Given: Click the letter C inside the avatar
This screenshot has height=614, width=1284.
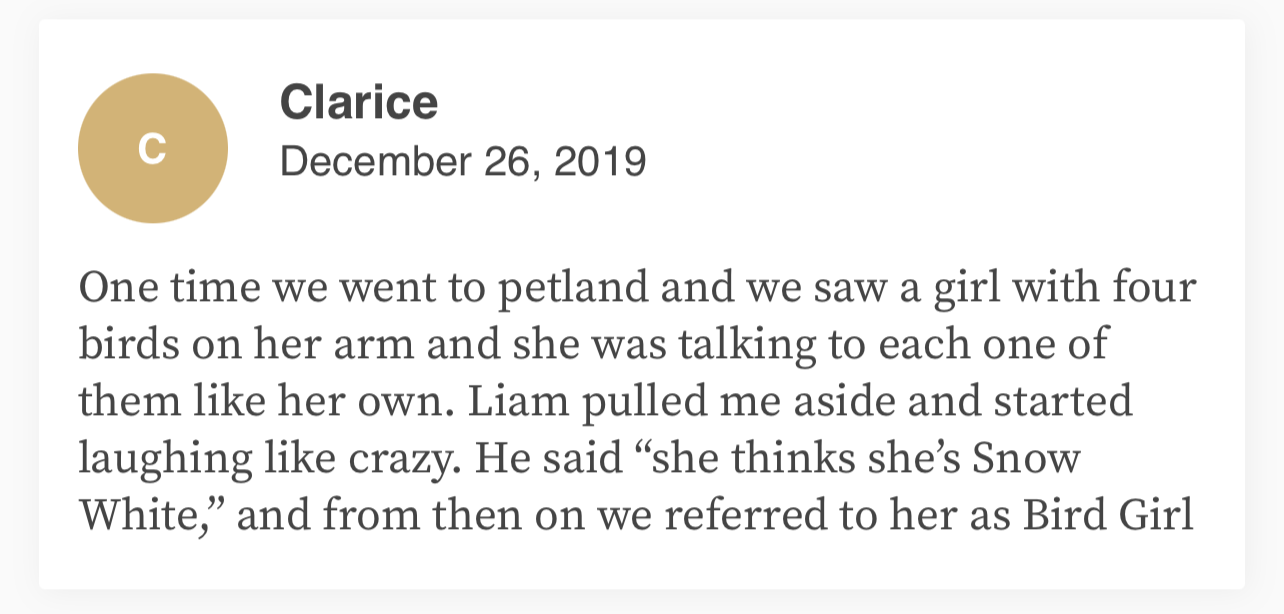Looking at the screenshot, I should coord(152,149).
